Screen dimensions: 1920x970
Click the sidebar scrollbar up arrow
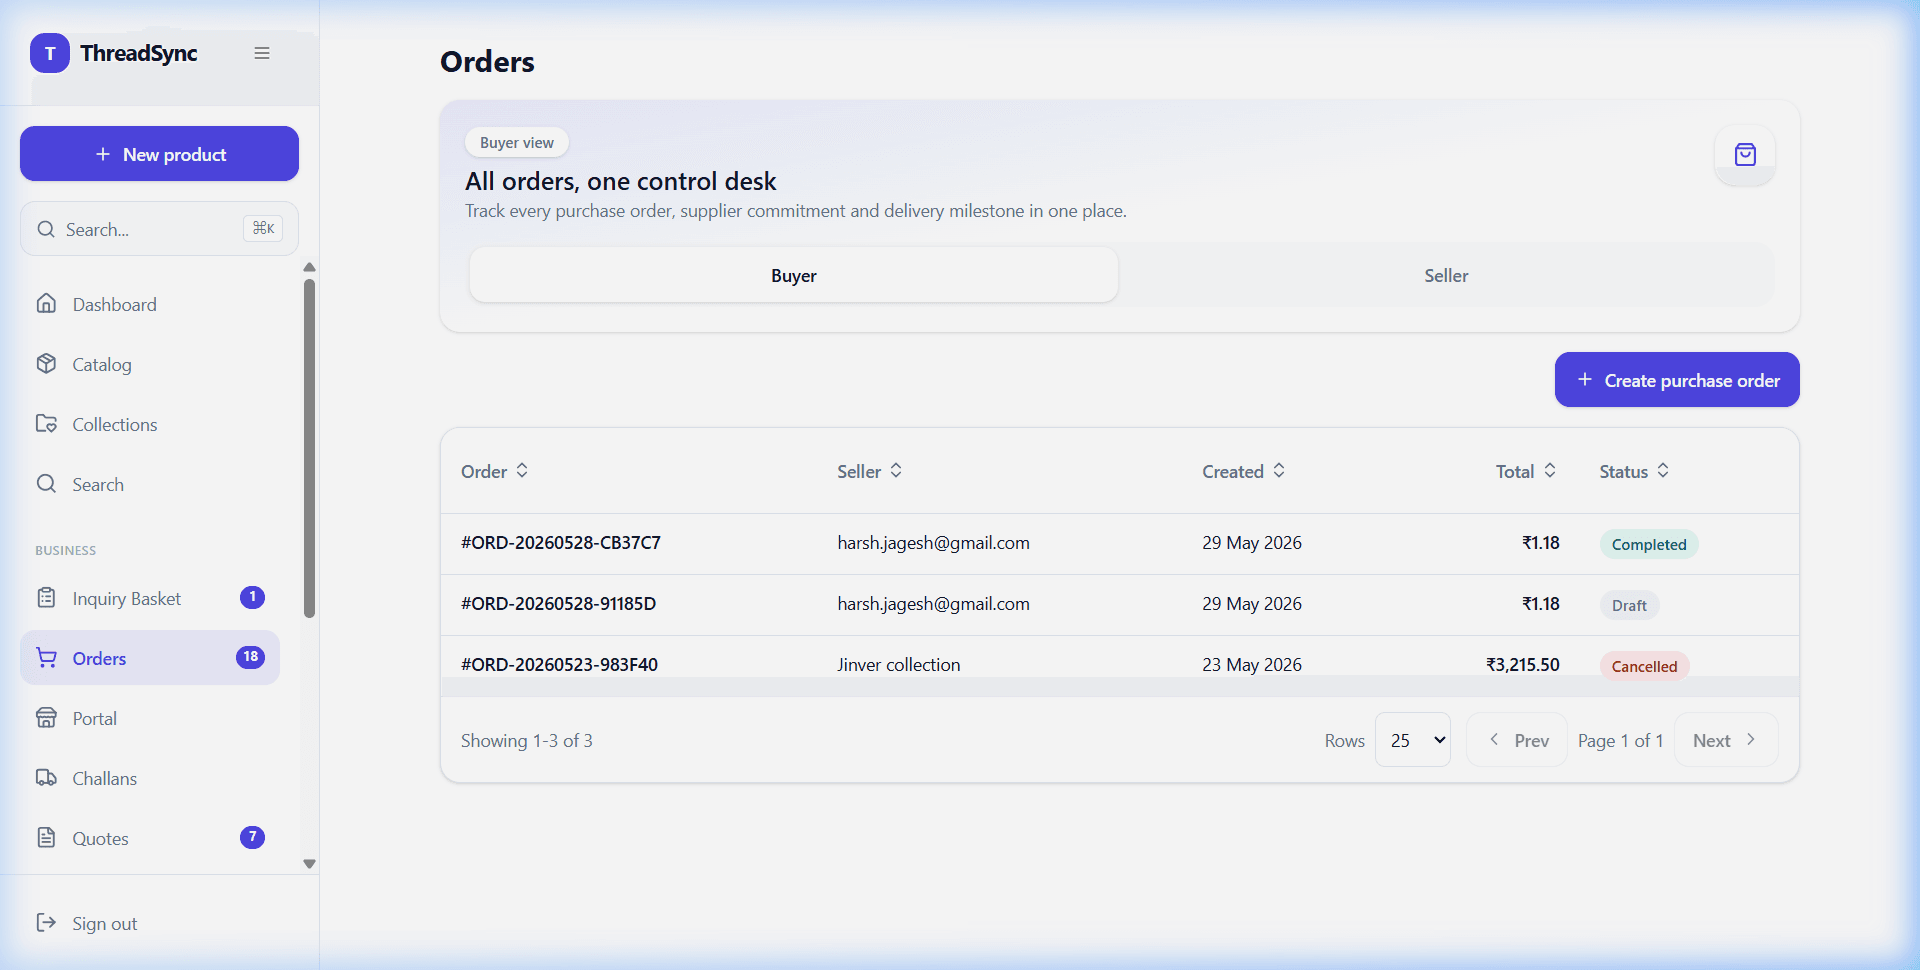click(x=309, y=267)
